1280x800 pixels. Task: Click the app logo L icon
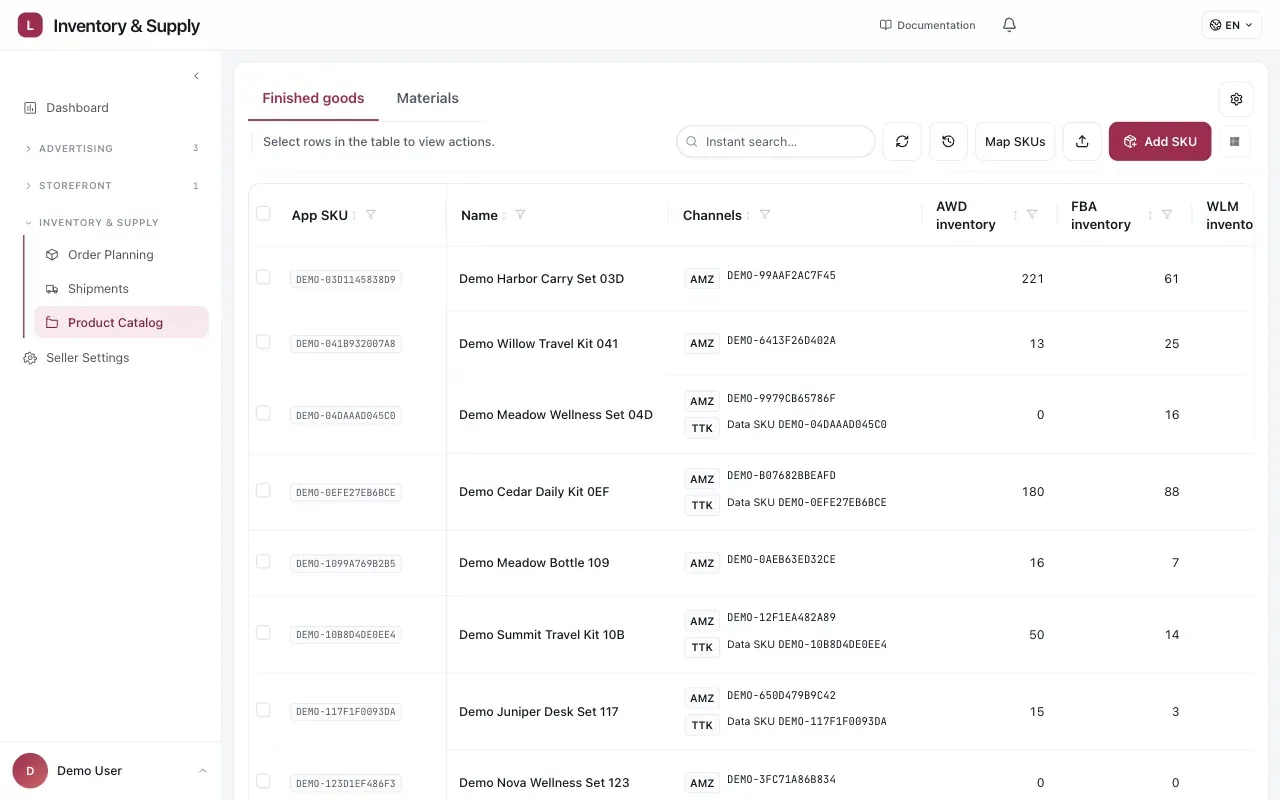30,25
